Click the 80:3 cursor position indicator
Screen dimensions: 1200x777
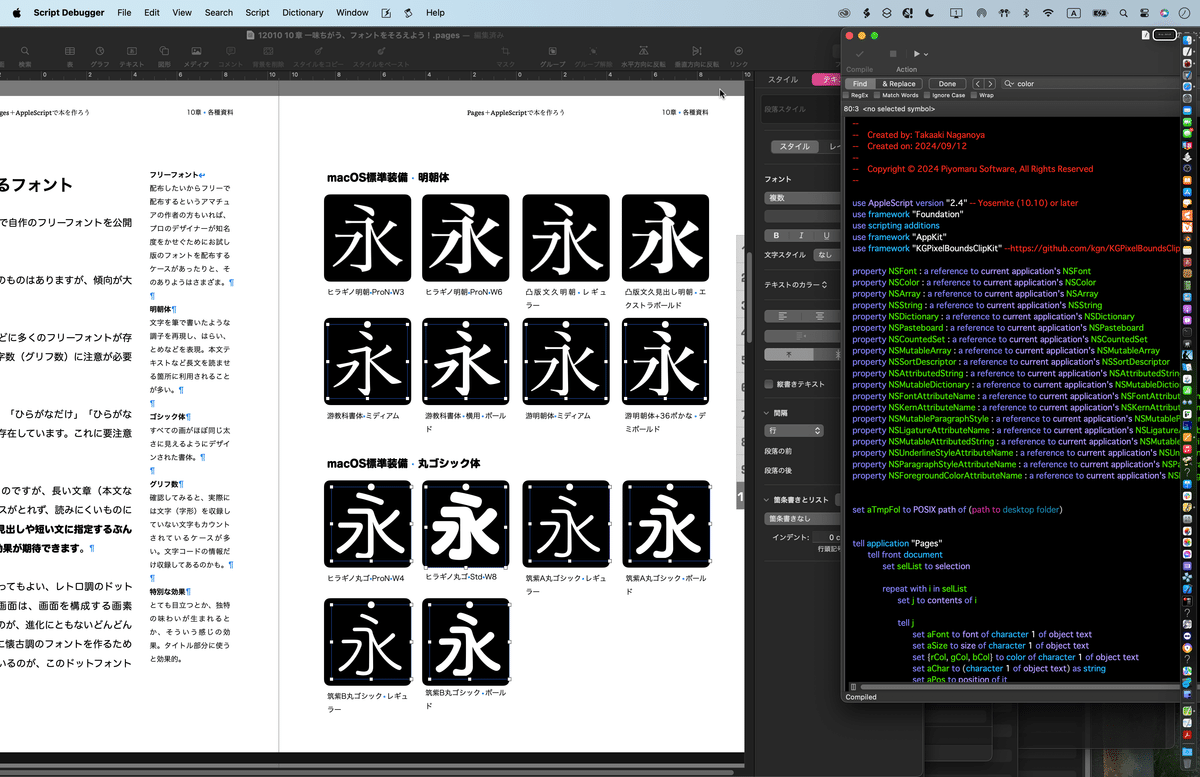(851, 107)
